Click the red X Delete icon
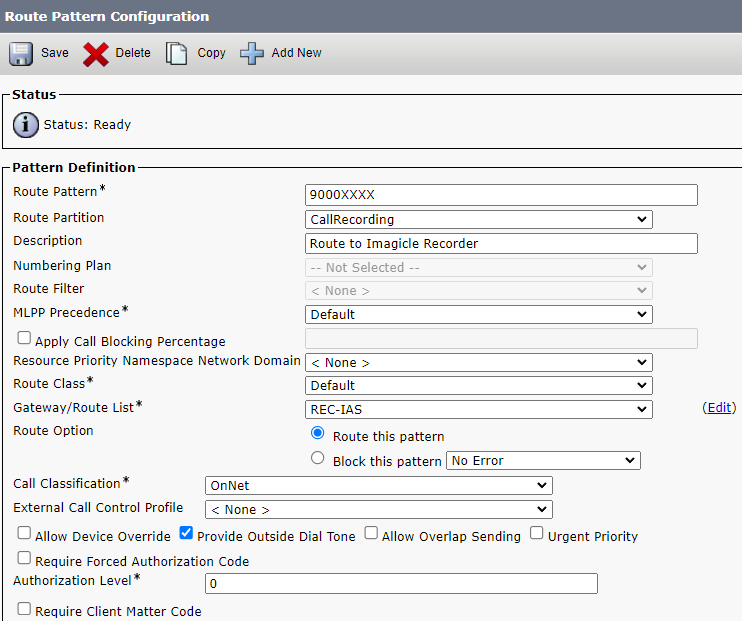Screen dimensions: 742x621 pyautogui.click(x=96, y=53)
